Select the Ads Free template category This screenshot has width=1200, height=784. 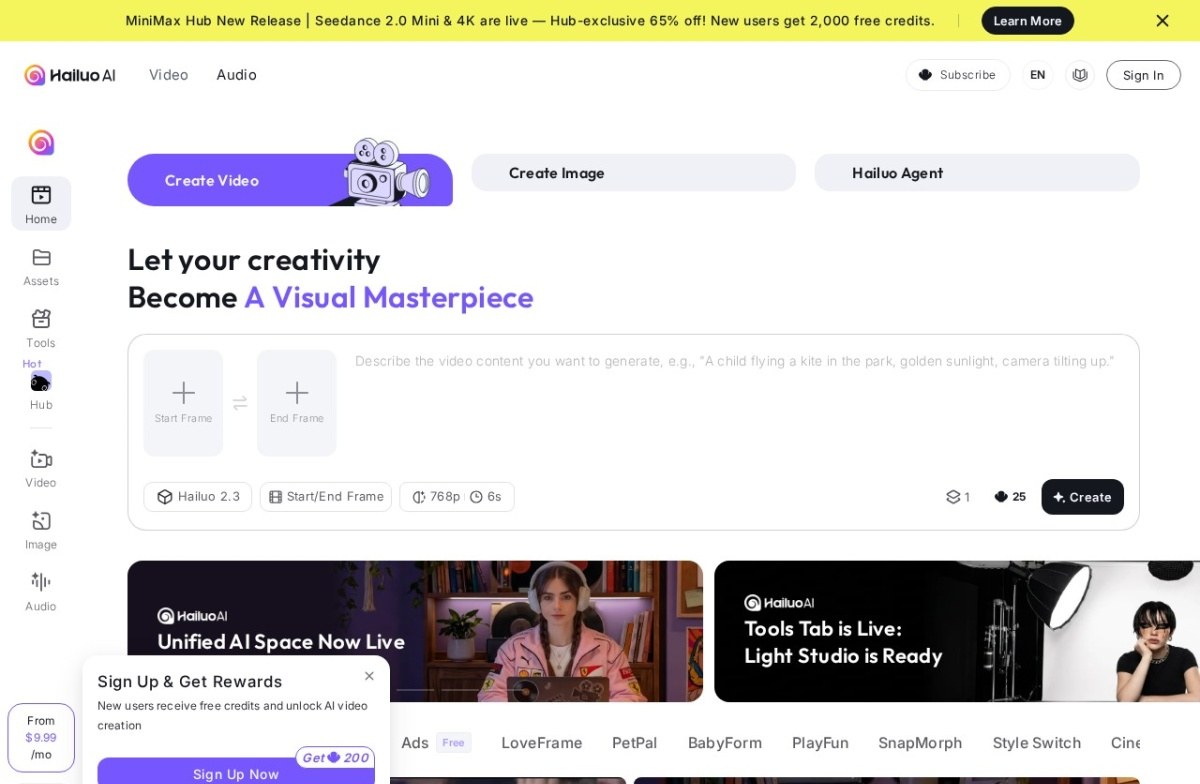435,743
